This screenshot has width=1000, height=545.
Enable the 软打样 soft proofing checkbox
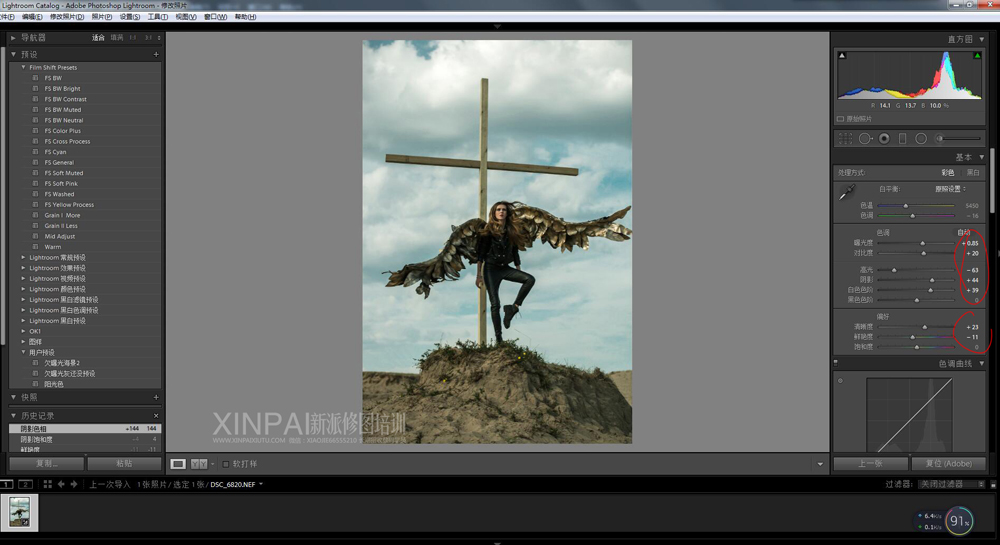226,464
